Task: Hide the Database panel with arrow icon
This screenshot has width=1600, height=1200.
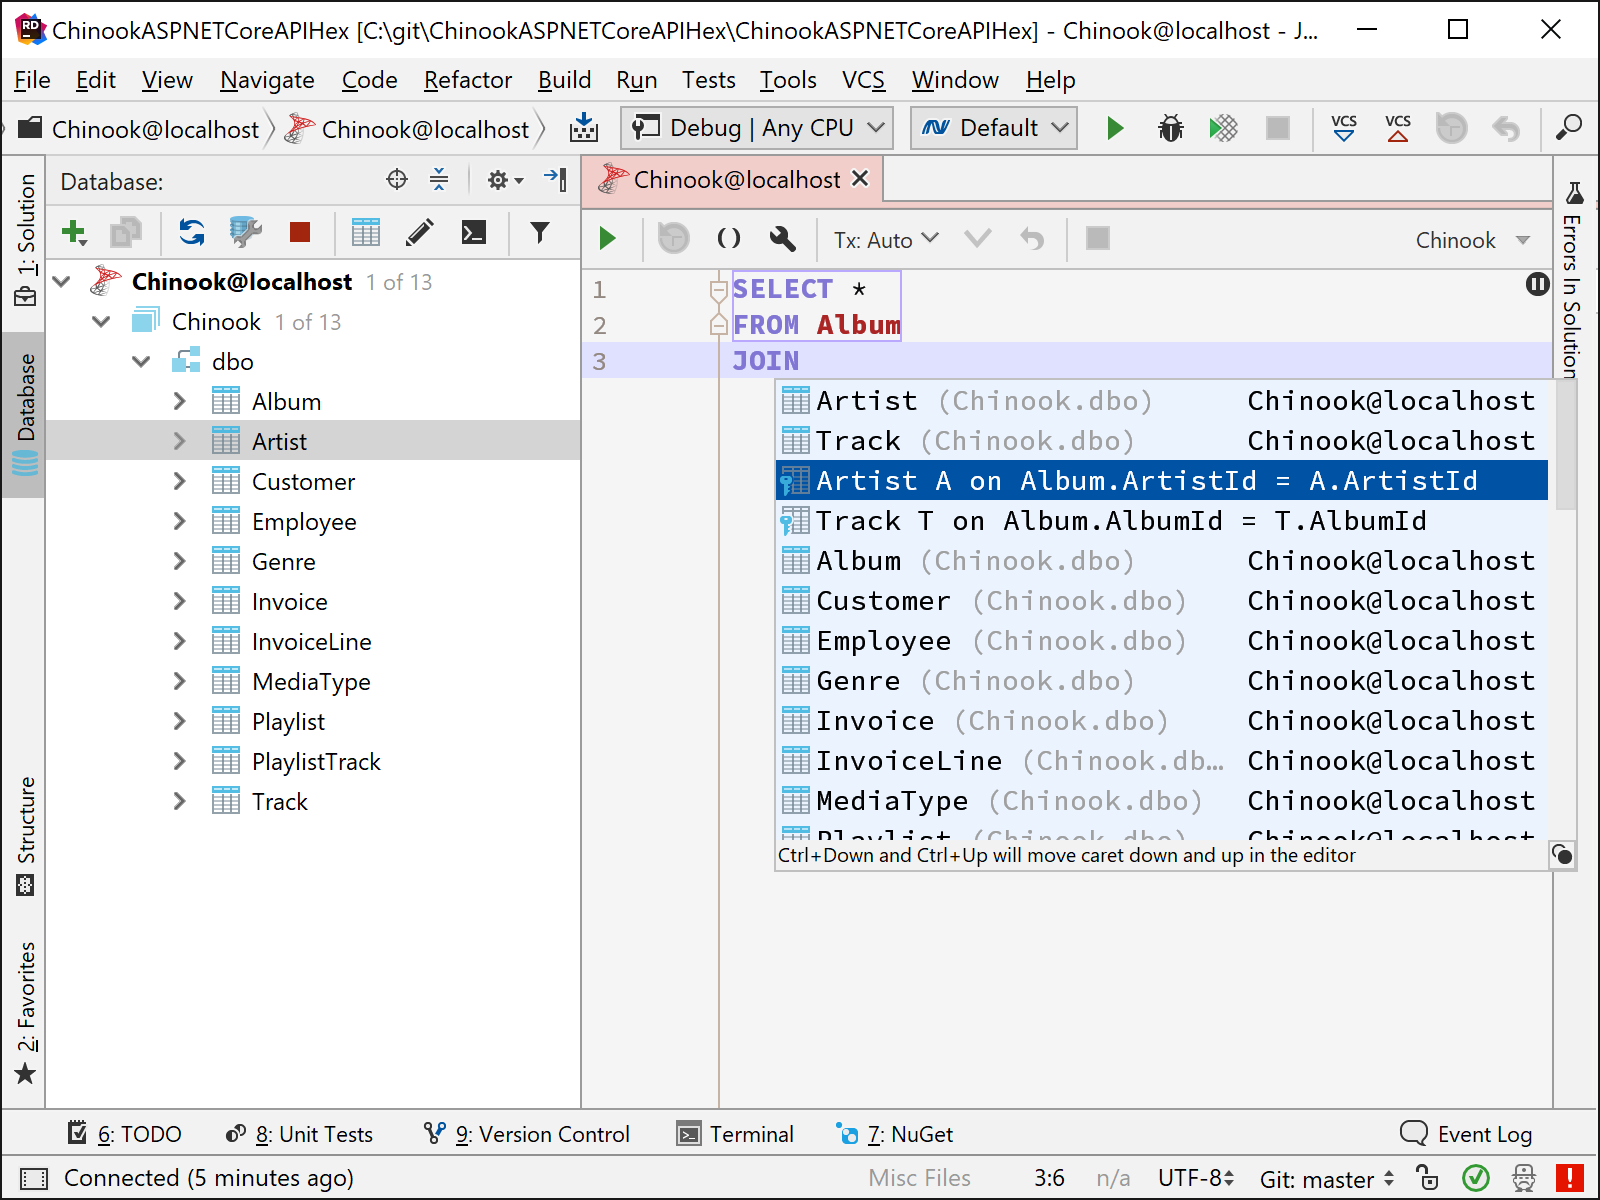Action: click(555, 180)
